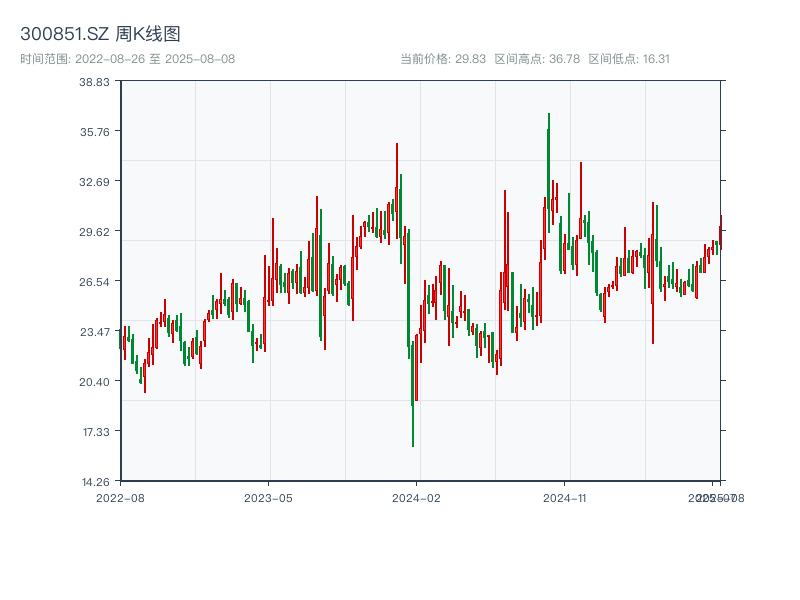Click the y-axis value 32.69

tap(94, 182)
